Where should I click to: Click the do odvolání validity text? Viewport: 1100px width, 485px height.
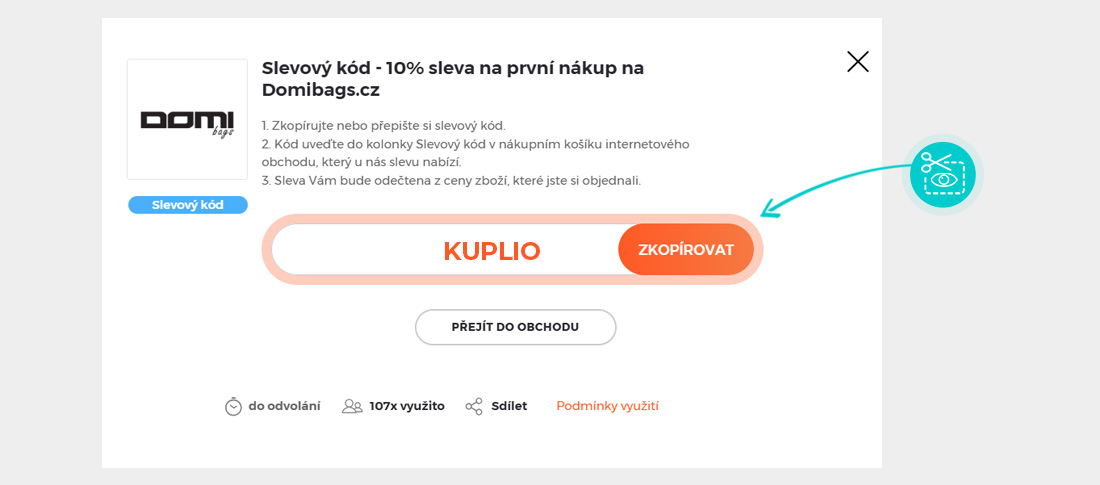[284, 406]
